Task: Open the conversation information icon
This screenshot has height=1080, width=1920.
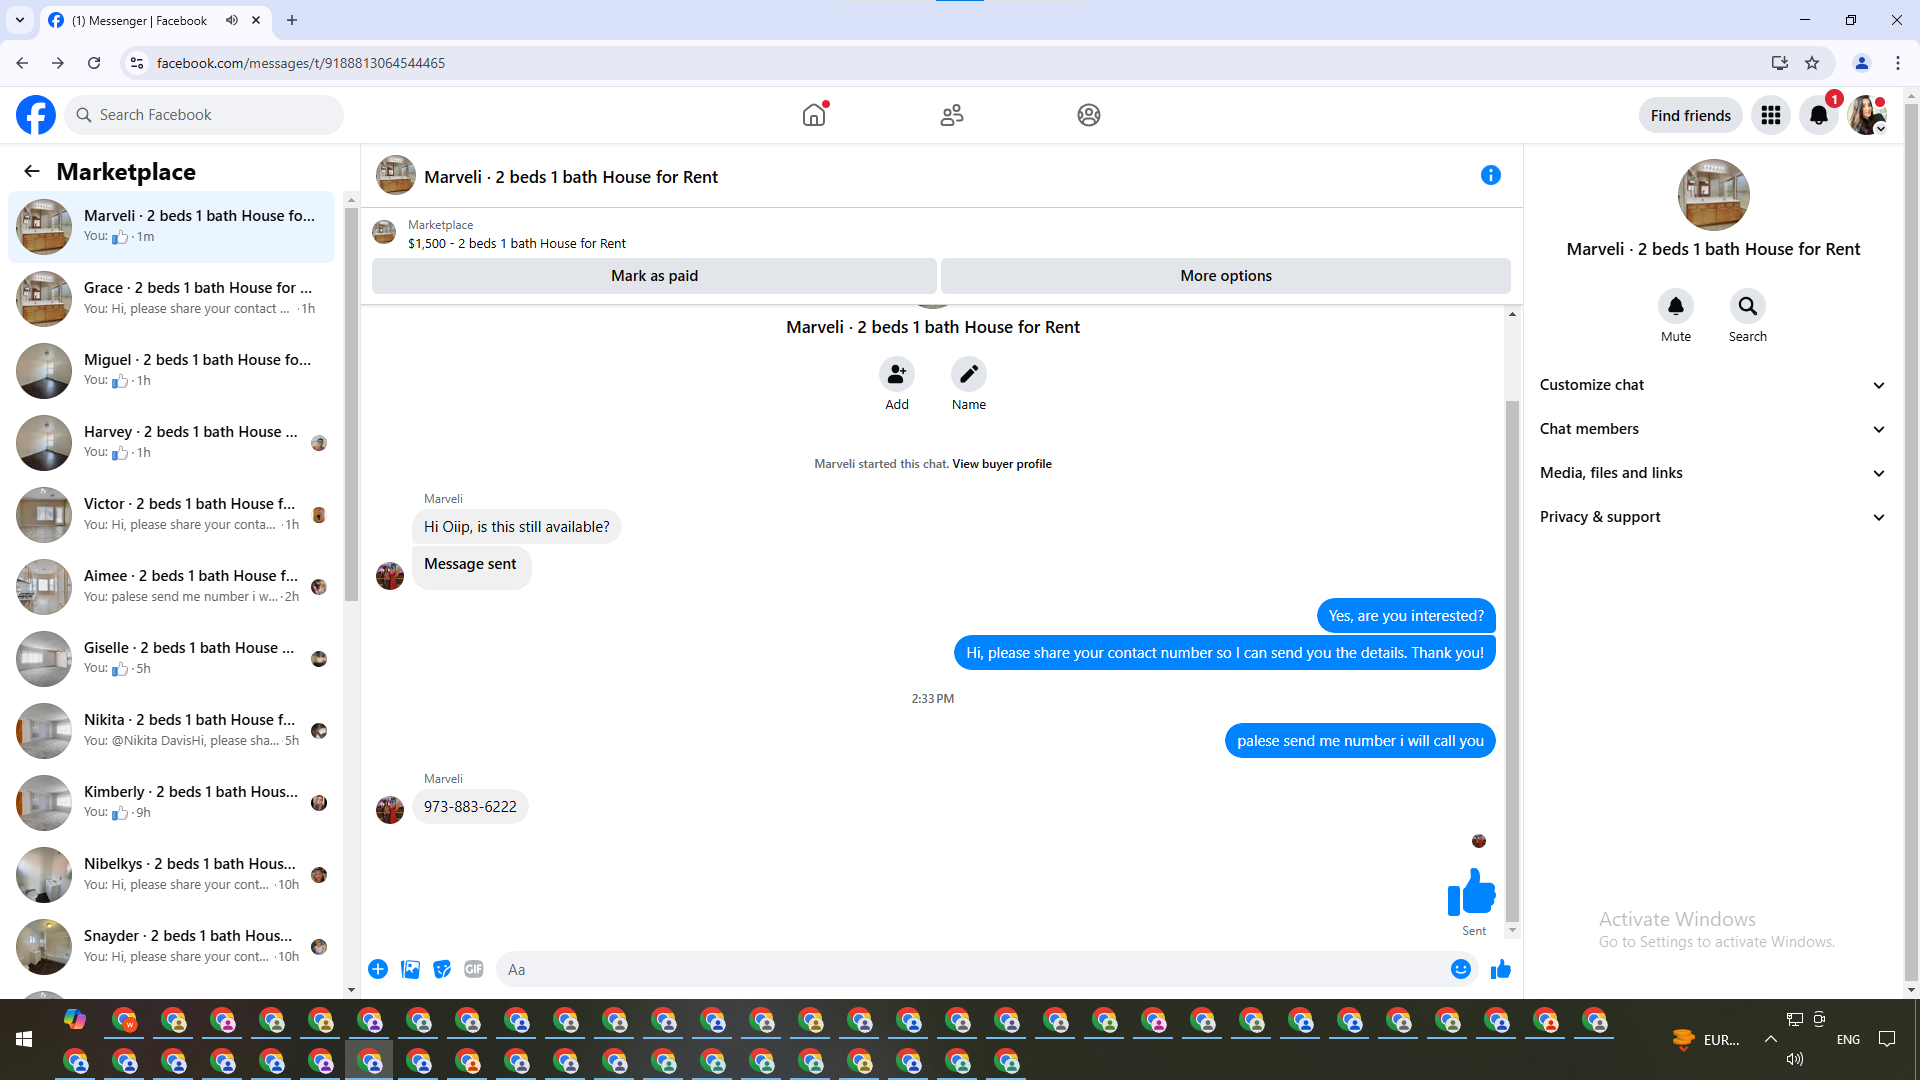Action: click(x=1490, y=176)
